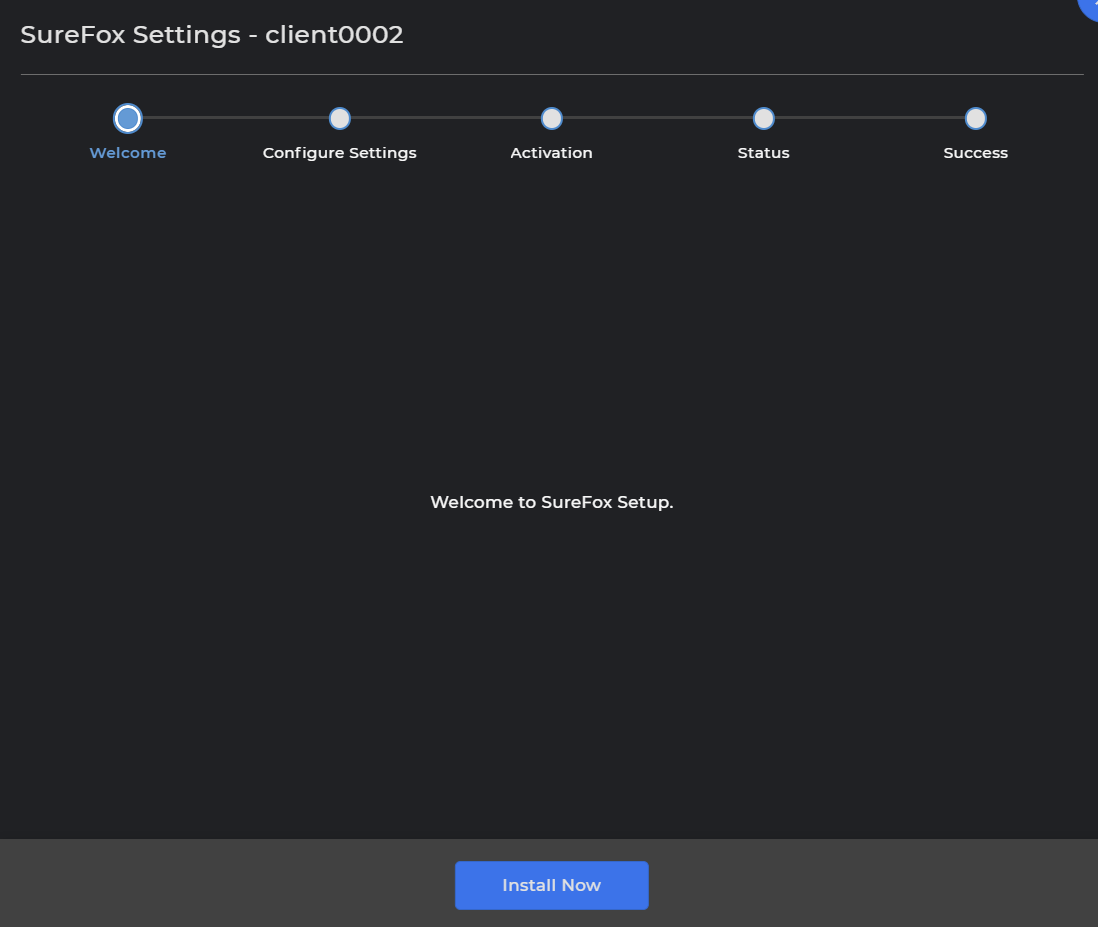Click the Welcome step circle indicator
Screen dimensions: 1098x927
tap(128, 119)
